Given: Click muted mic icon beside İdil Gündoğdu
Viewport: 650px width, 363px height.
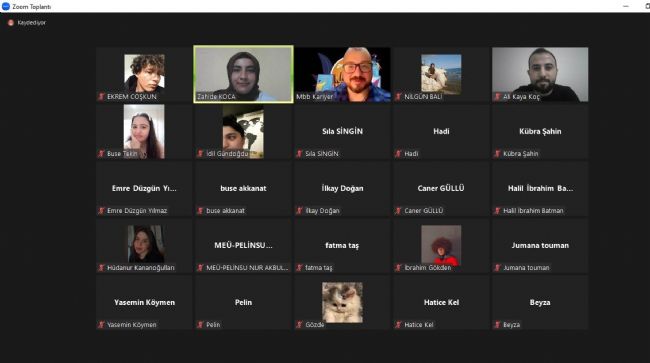Looking at the screenshot, I should 200,154.
